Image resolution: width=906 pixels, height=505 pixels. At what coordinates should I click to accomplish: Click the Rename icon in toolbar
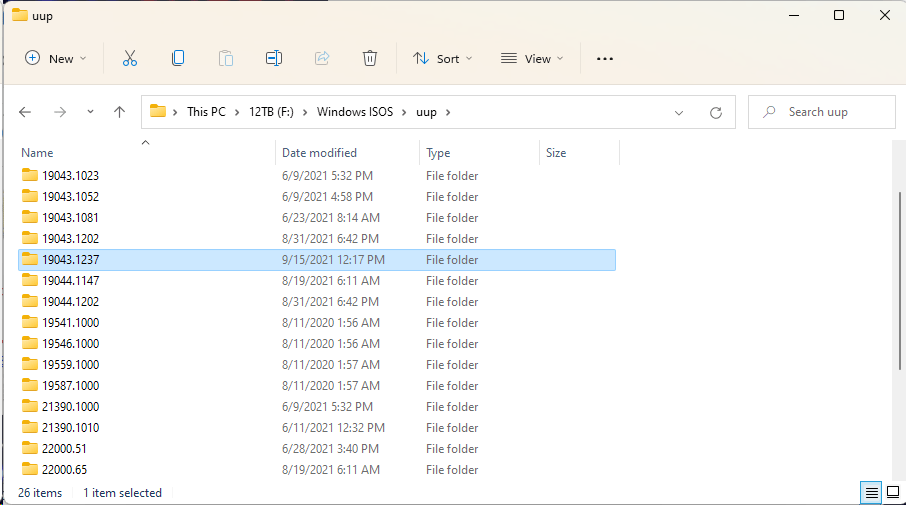click(x=273, y=59)
